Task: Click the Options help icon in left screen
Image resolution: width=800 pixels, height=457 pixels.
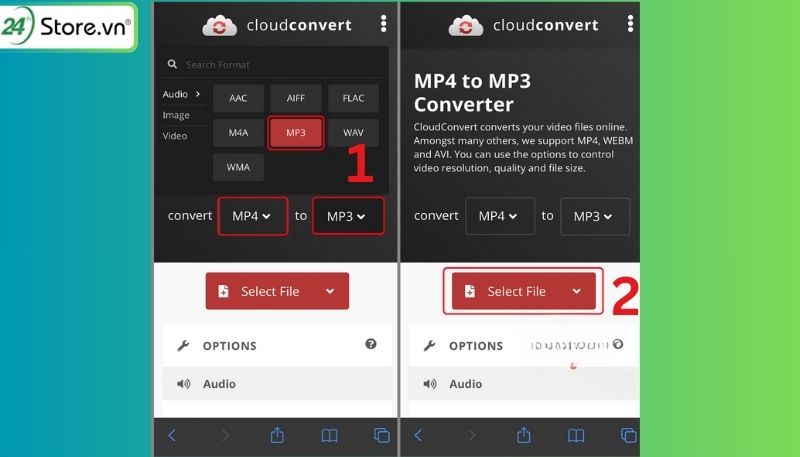Action: coord(371,344)
